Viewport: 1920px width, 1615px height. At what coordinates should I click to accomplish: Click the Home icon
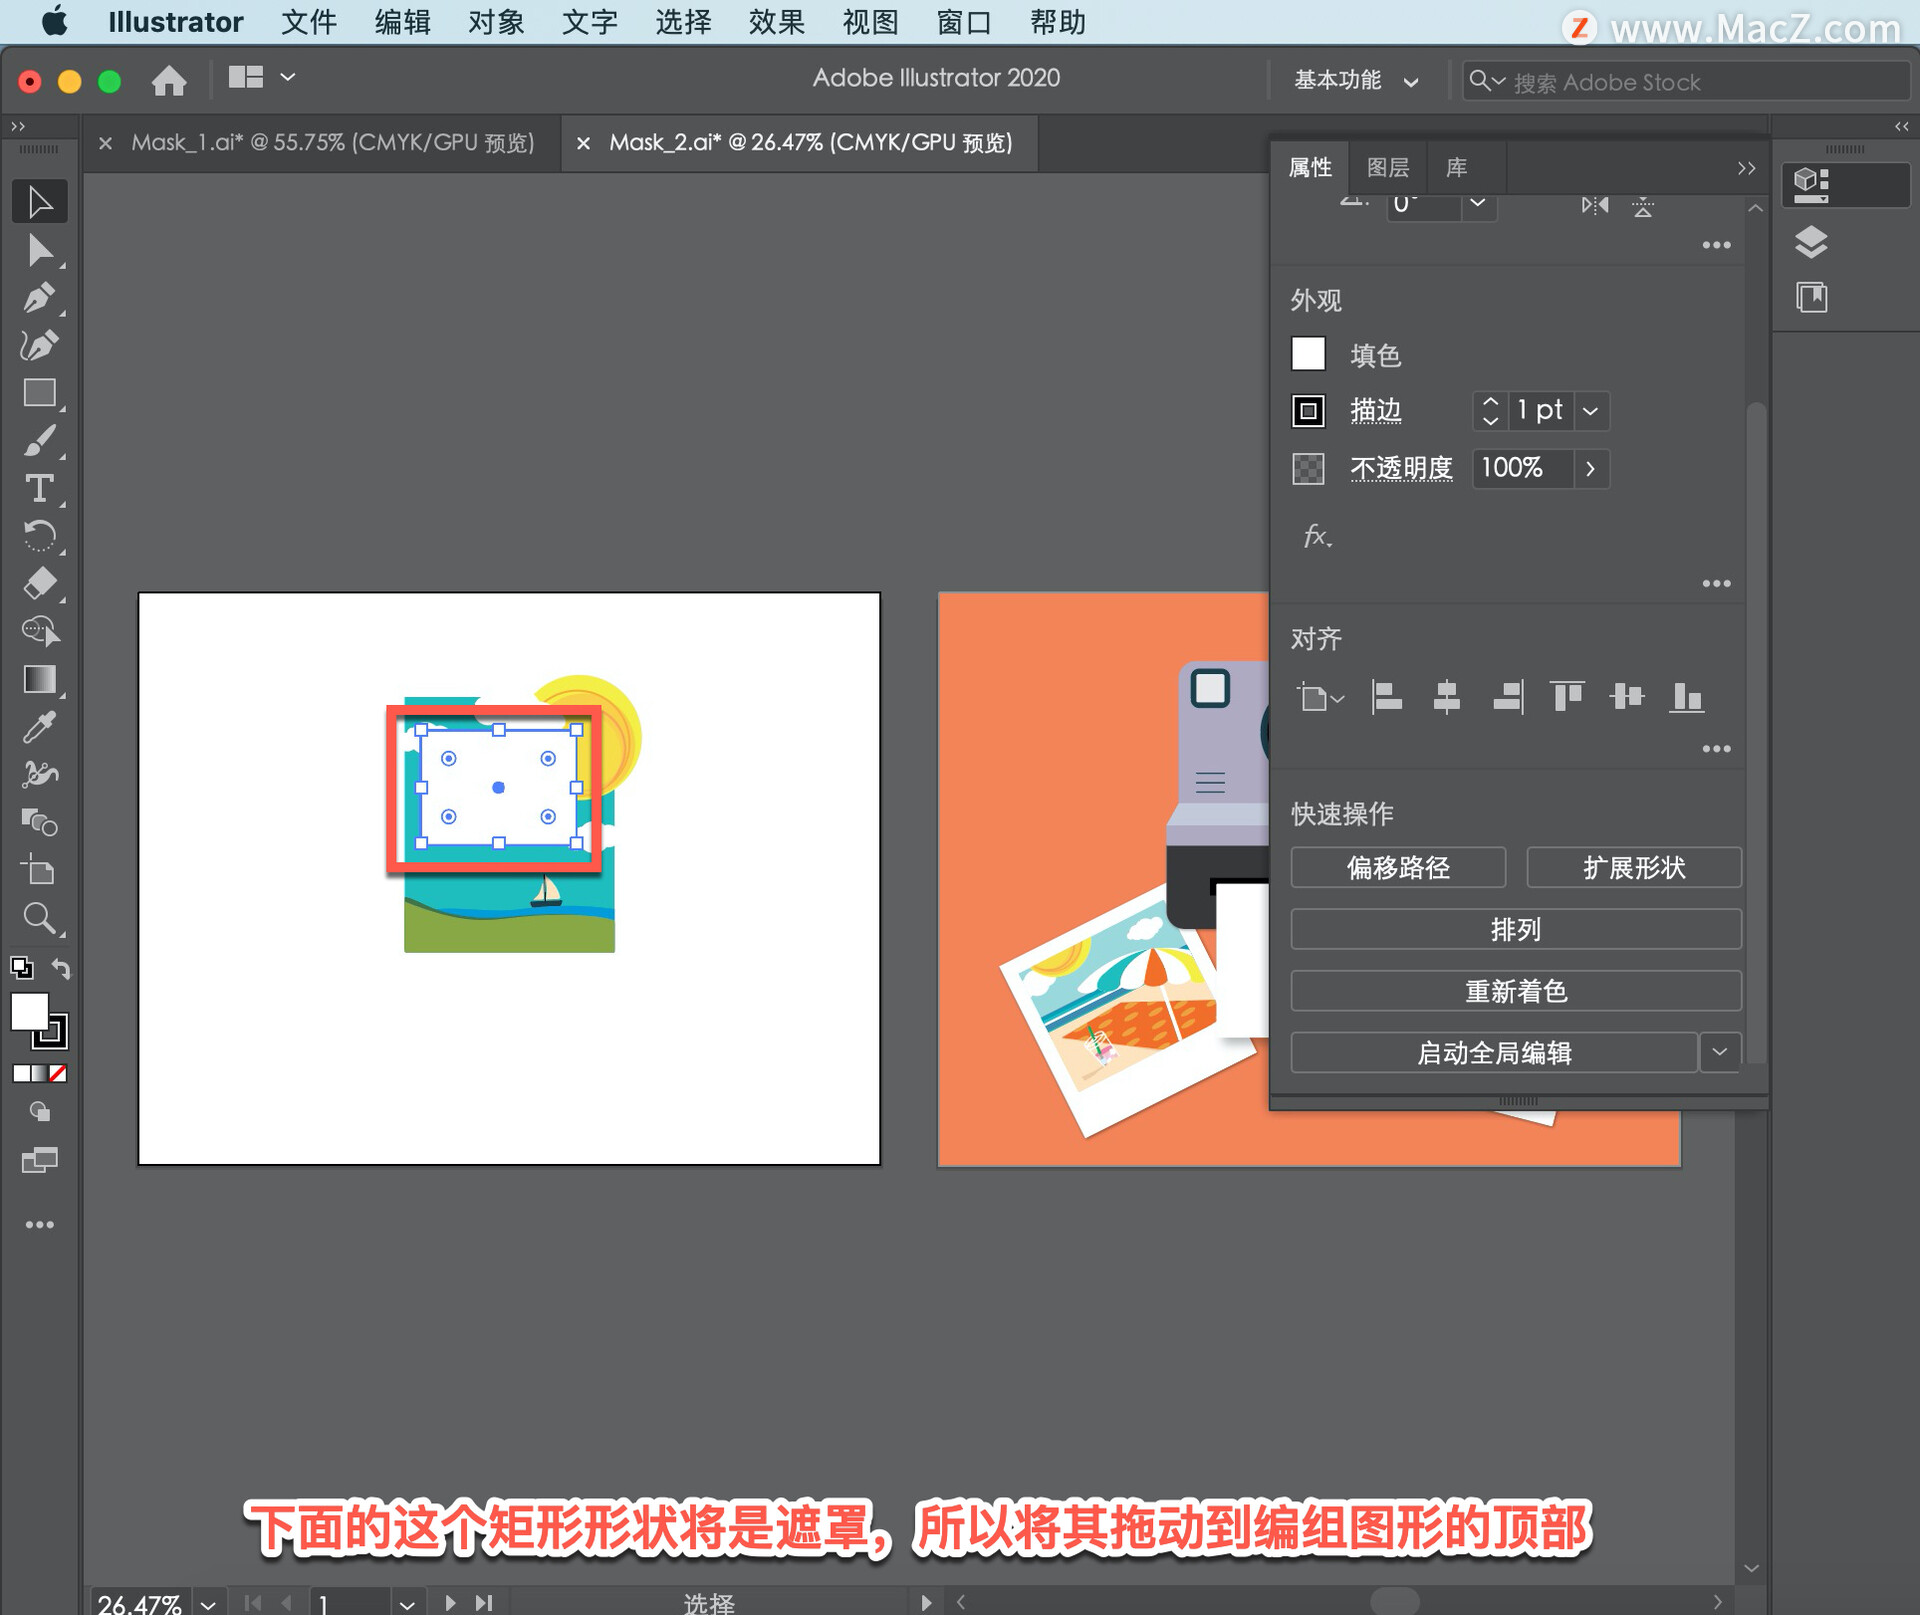pos(169,80)
